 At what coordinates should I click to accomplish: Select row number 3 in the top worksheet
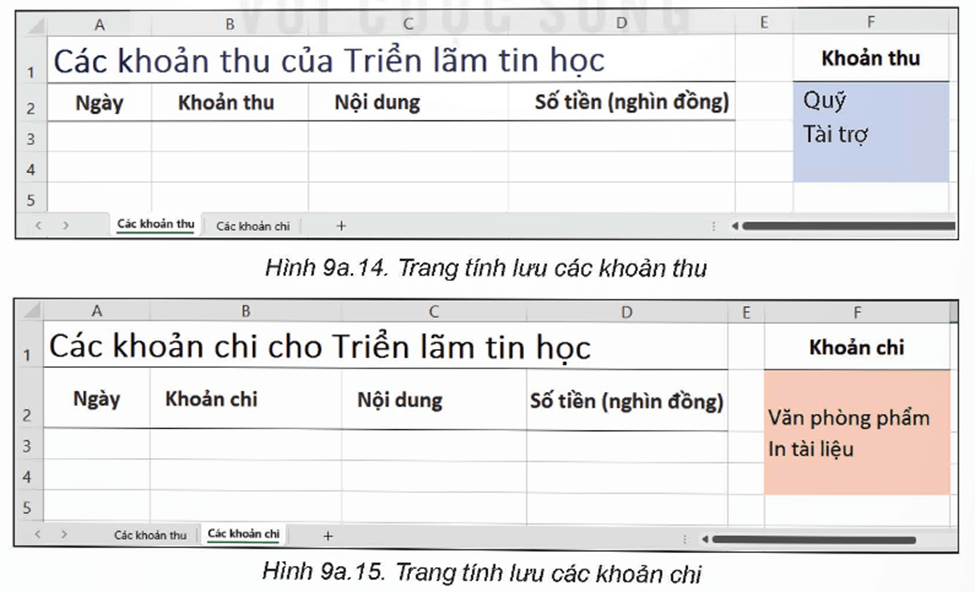click(29, 138)
